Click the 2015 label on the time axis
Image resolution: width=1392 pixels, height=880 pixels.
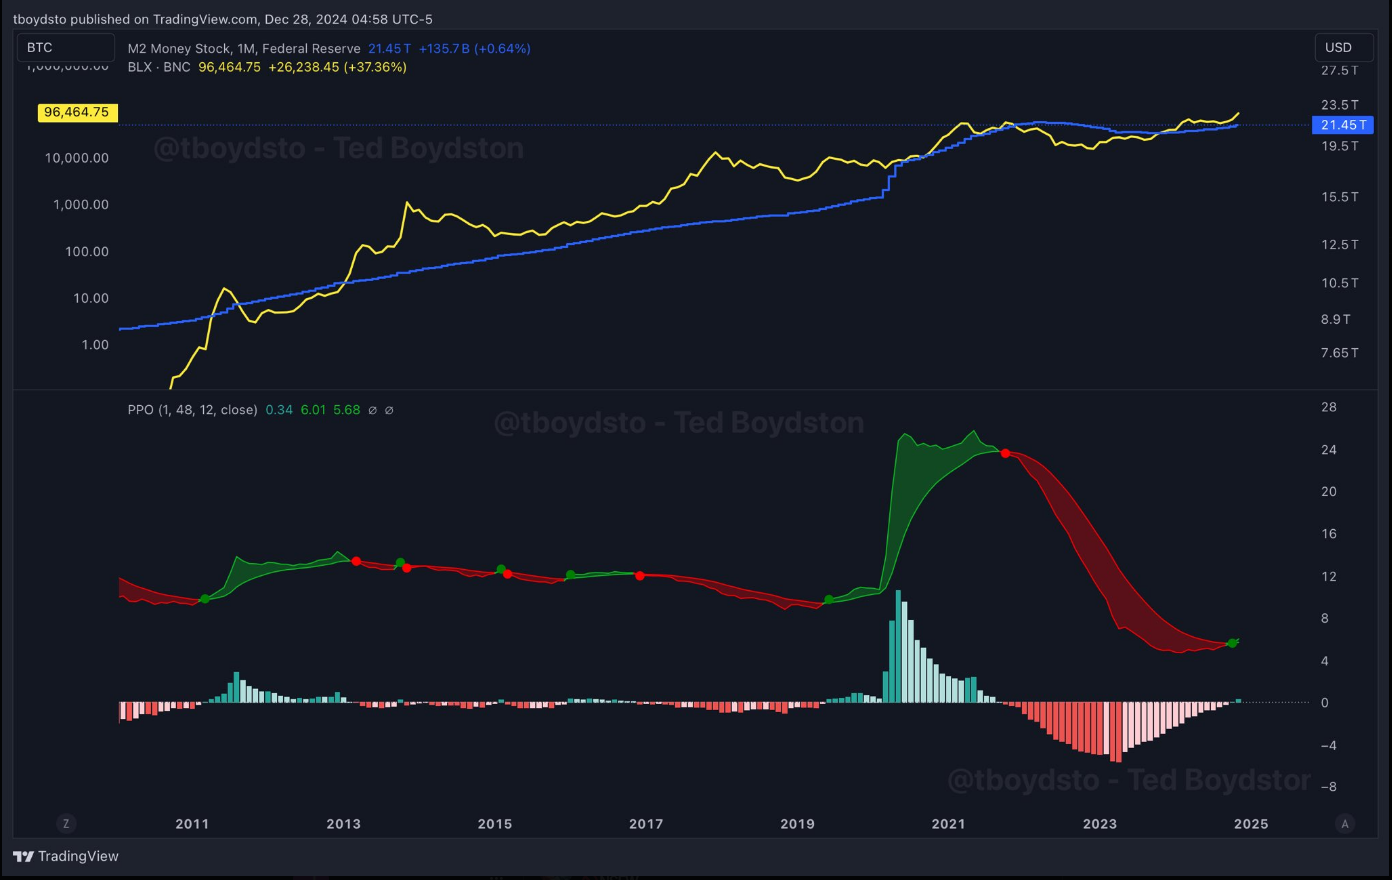tap(495, 824)
